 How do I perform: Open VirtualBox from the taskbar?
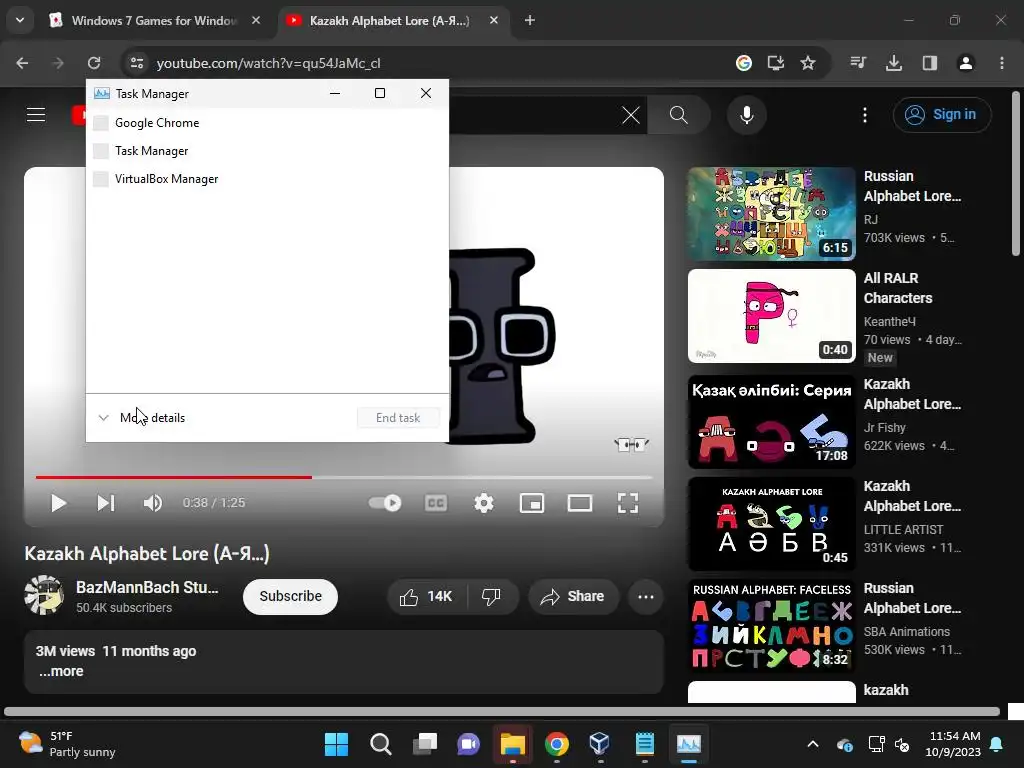point(600,744)
